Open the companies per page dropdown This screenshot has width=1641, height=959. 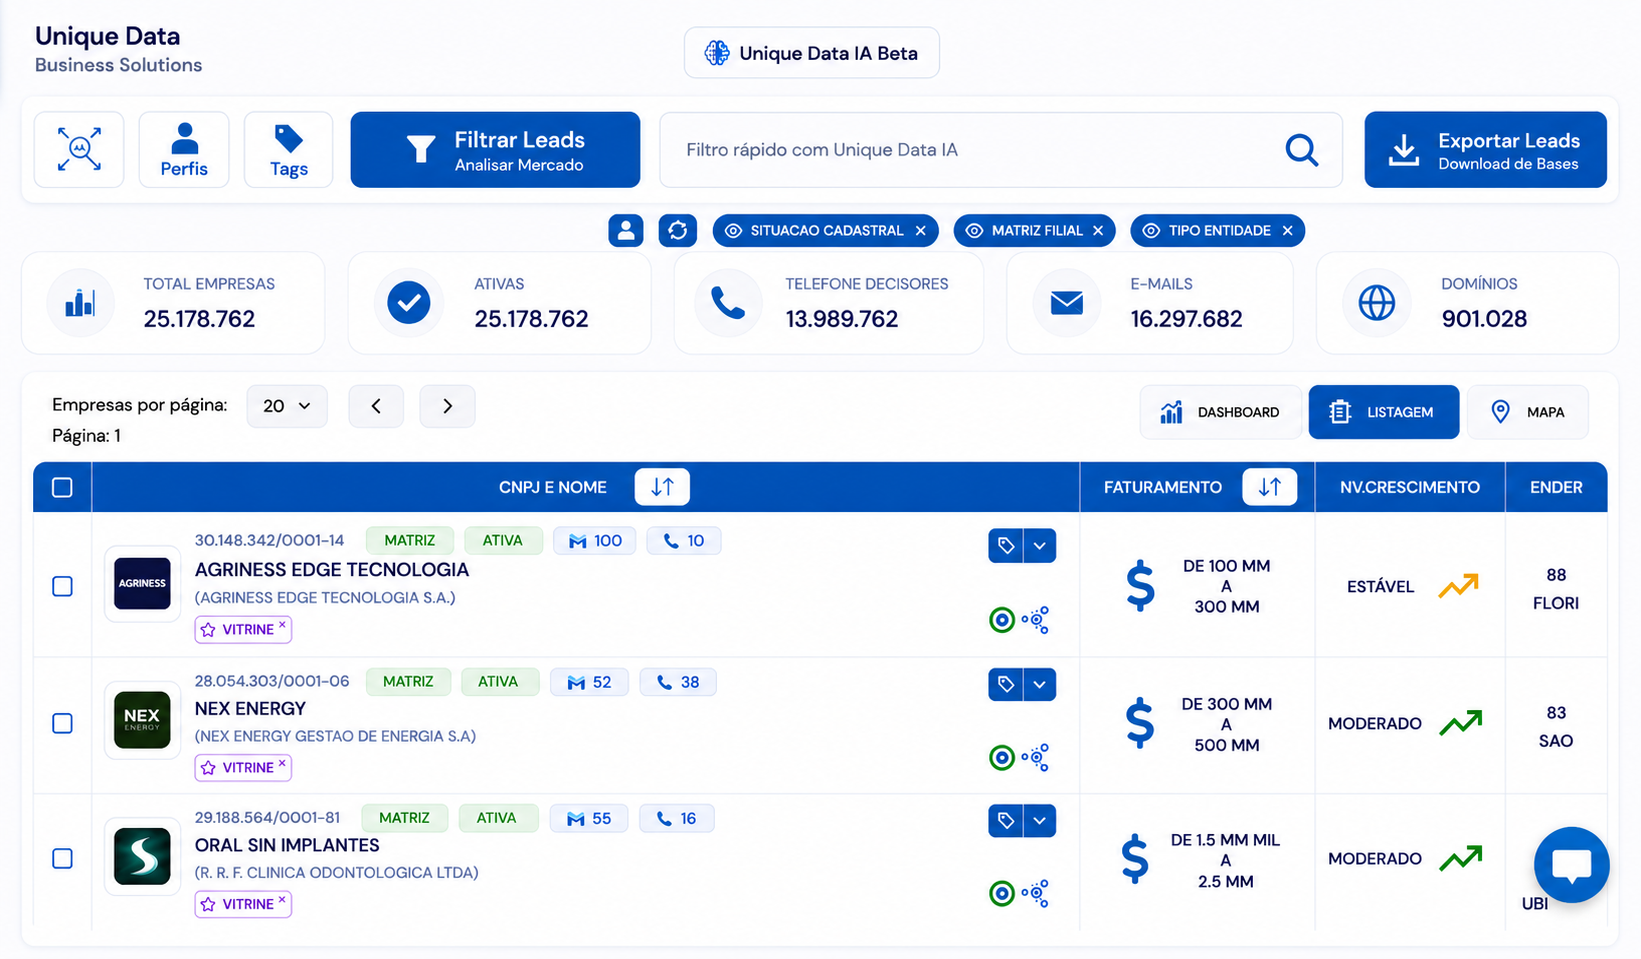pyautogui.click(x=287, y=406)
